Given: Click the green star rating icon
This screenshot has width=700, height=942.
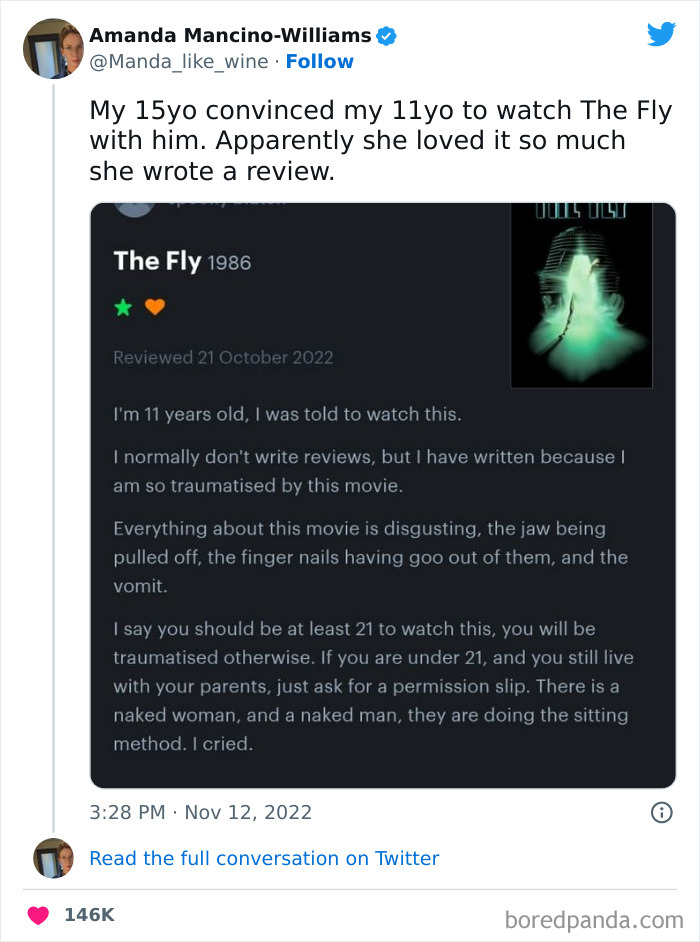Looking at the screenshot, I should (x=123, y=308).
